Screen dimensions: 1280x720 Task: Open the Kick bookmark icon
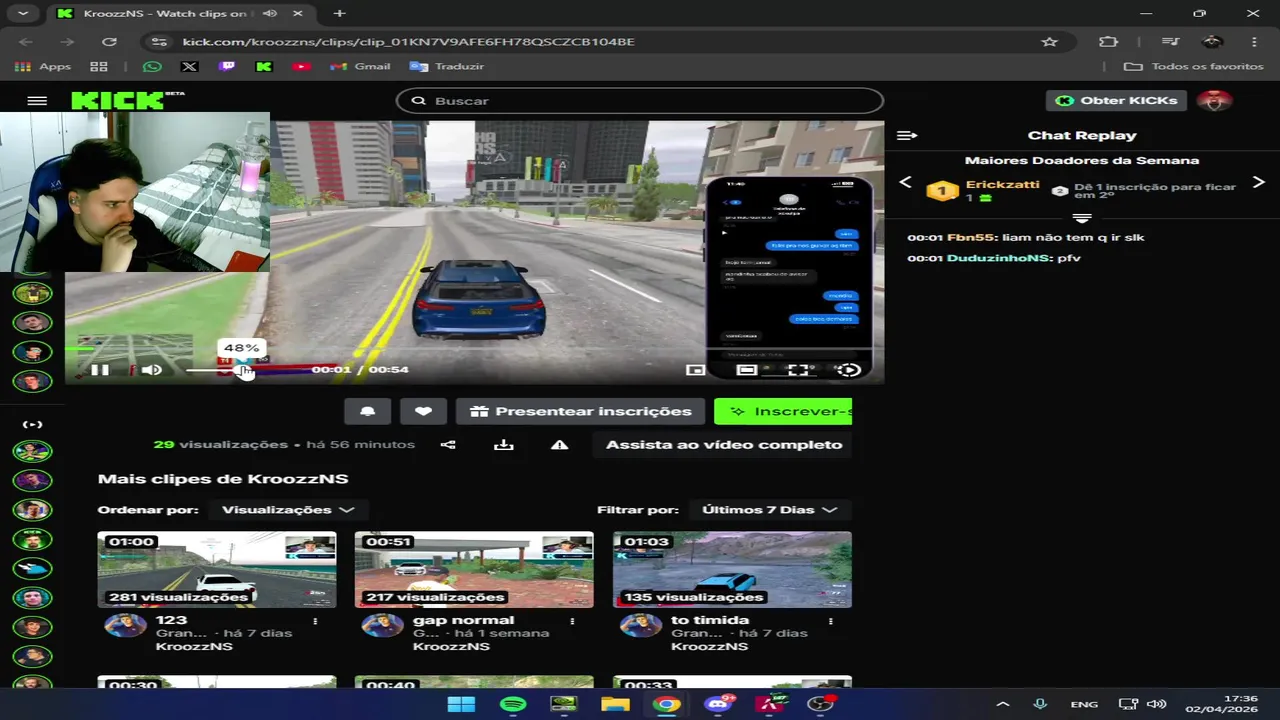click(264, 67)
